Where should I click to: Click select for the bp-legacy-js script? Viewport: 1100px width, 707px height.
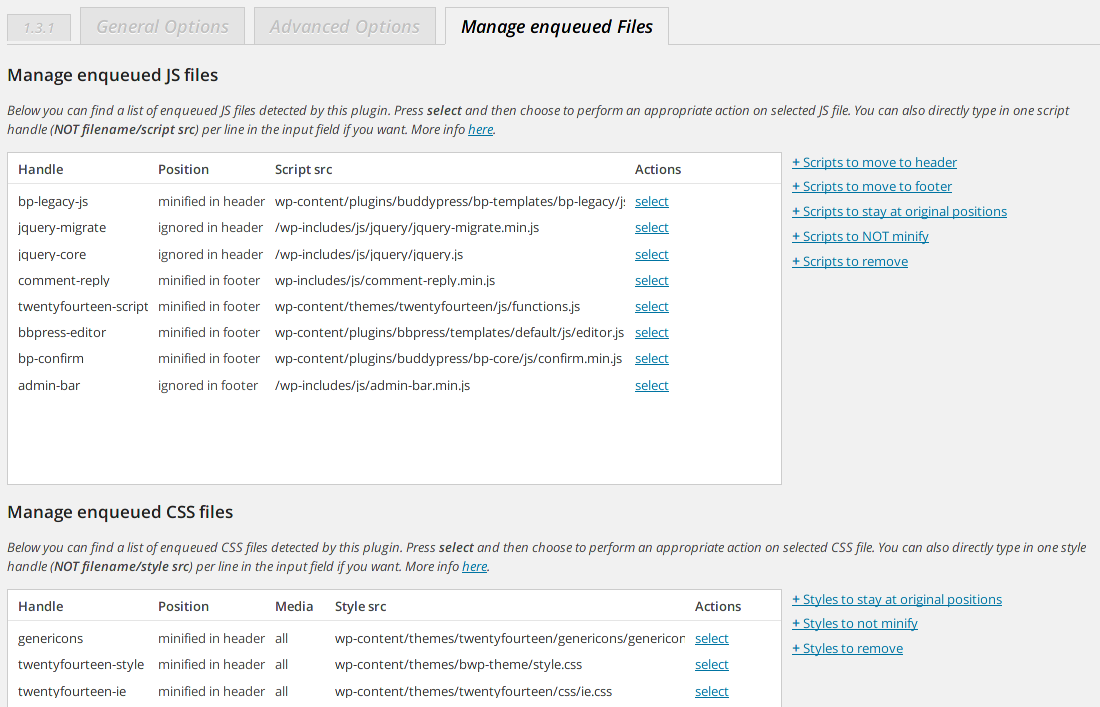pyautogui.click(x=651, y=201)
